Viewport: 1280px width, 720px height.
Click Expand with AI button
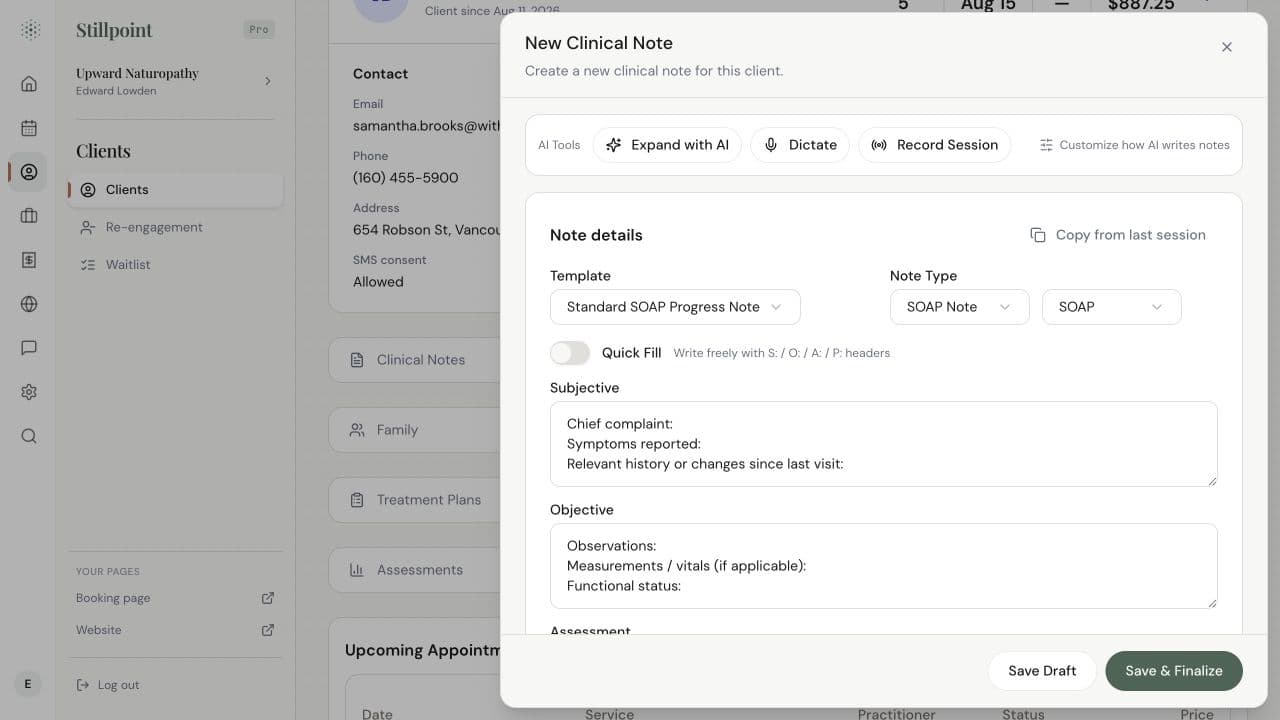pyautogui.click(x=668, y=145)
